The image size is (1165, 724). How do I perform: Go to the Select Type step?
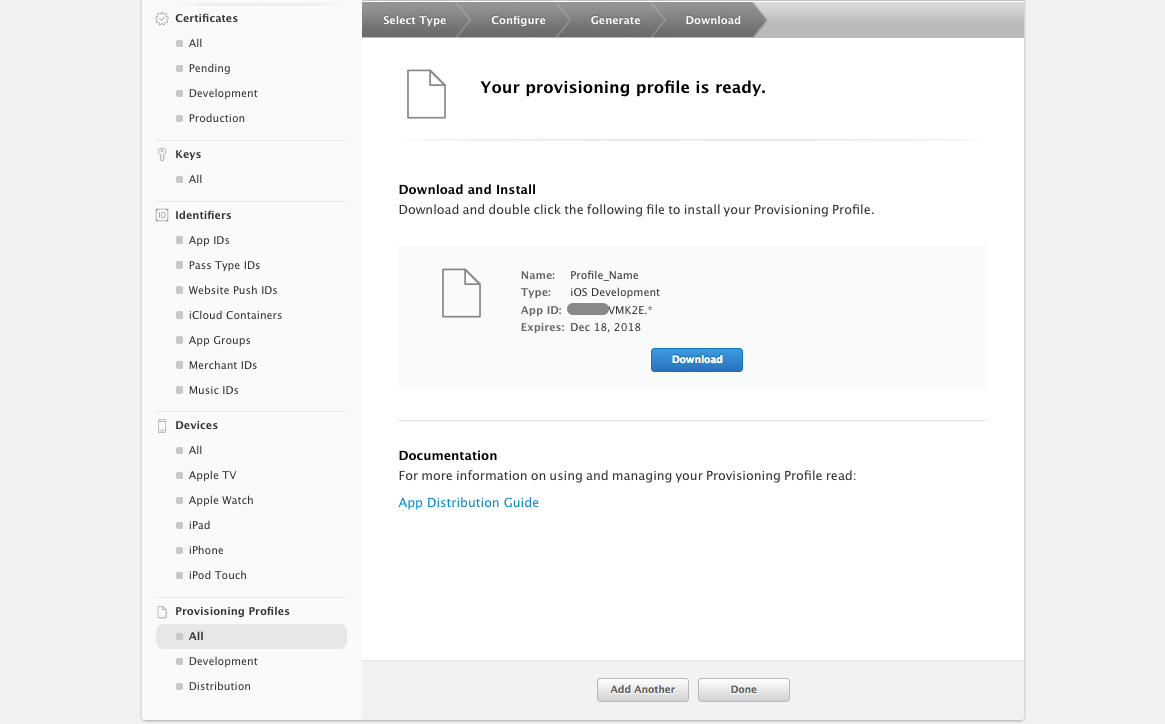414,20
